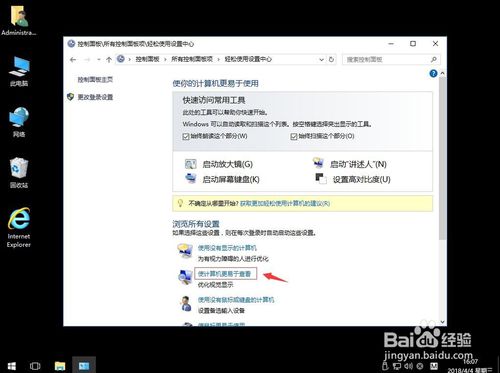Click refresh icon beside the address bar
The image size is (500, 373).
pyautogui.click(x=331, y=59)
